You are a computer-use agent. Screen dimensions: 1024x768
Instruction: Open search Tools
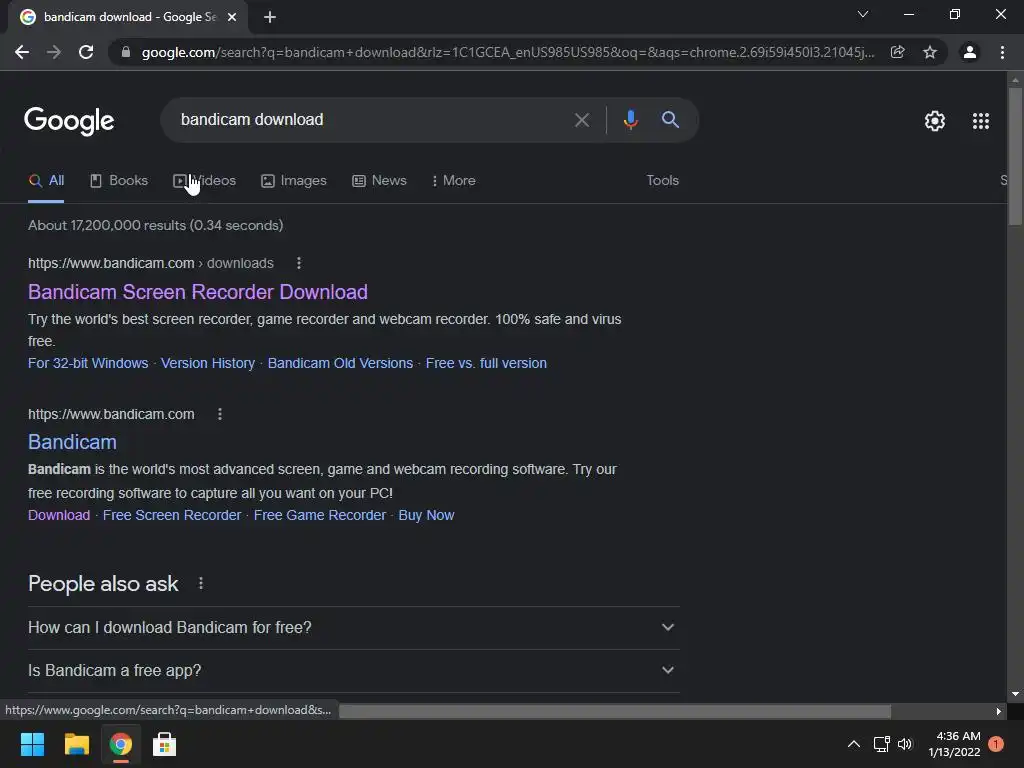point(662,181)
